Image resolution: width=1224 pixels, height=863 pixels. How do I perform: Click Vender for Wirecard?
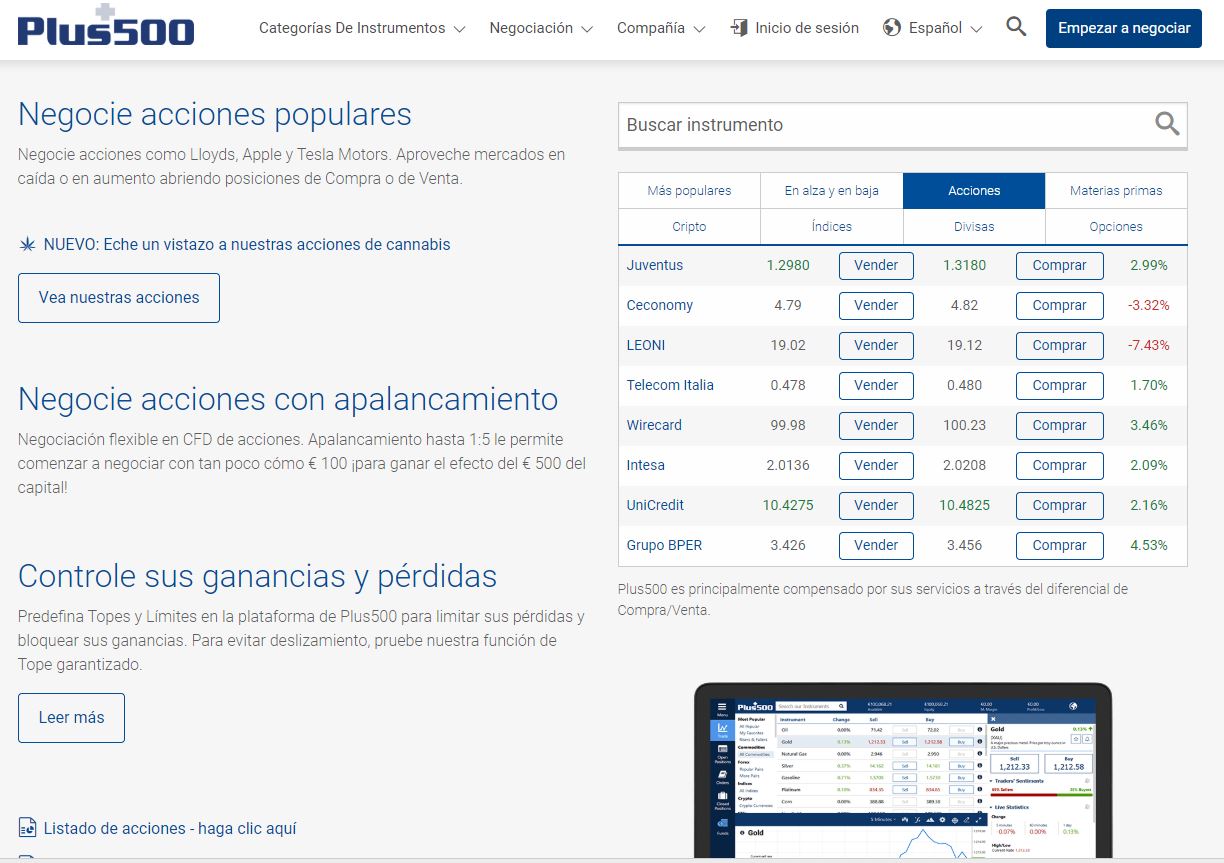point(876,425)
